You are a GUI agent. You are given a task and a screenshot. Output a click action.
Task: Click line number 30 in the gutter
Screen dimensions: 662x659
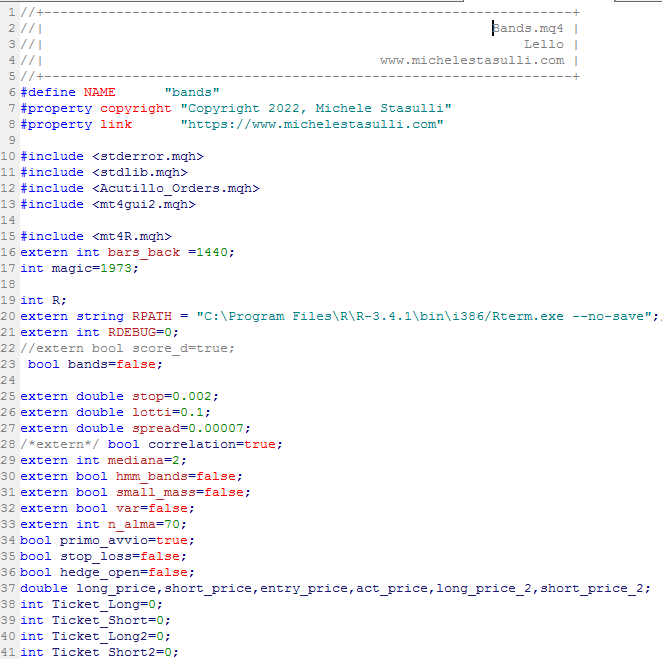tap(9, 476)
